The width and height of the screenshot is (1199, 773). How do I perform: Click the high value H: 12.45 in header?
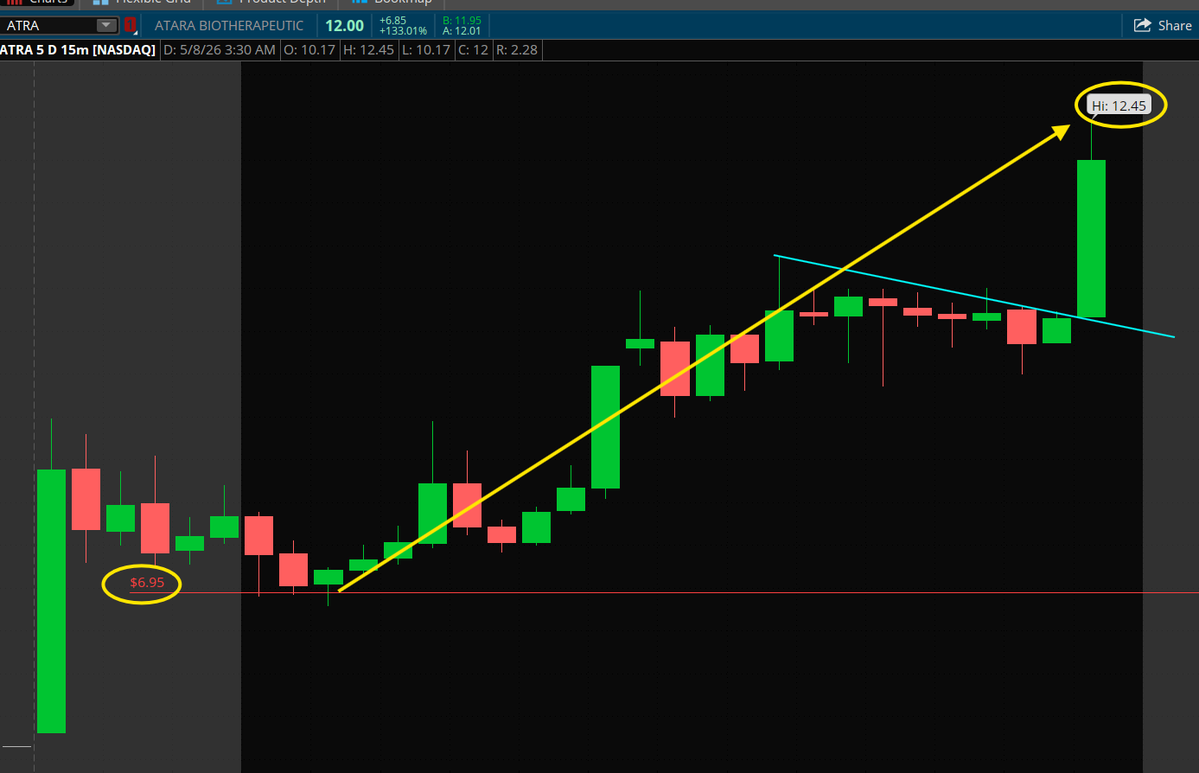point(369,50)
